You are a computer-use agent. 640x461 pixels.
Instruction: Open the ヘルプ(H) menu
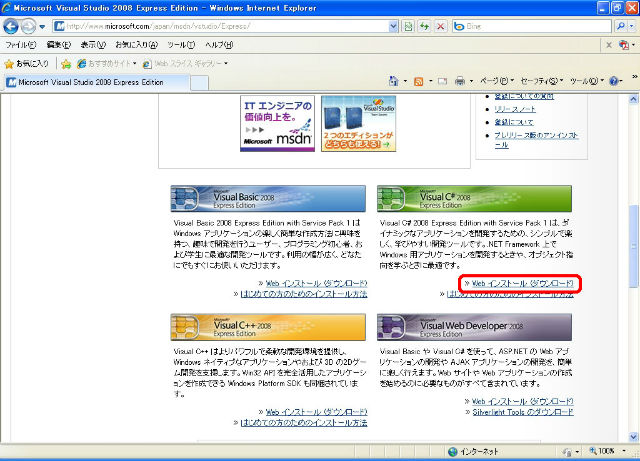pyautogui.click(x=219, y=45)
